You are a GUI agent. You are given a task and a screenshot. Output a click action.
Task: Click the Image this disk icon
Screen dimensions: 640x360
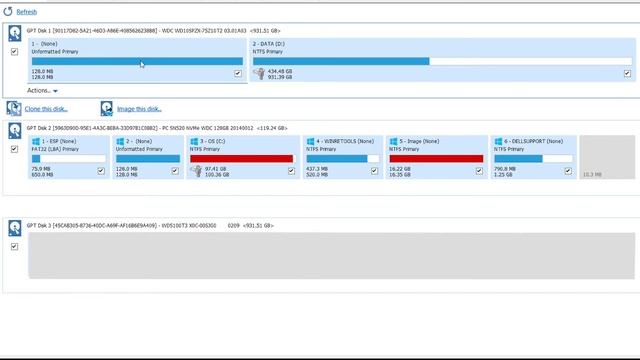pyautogui.click(x=107, y=109)
